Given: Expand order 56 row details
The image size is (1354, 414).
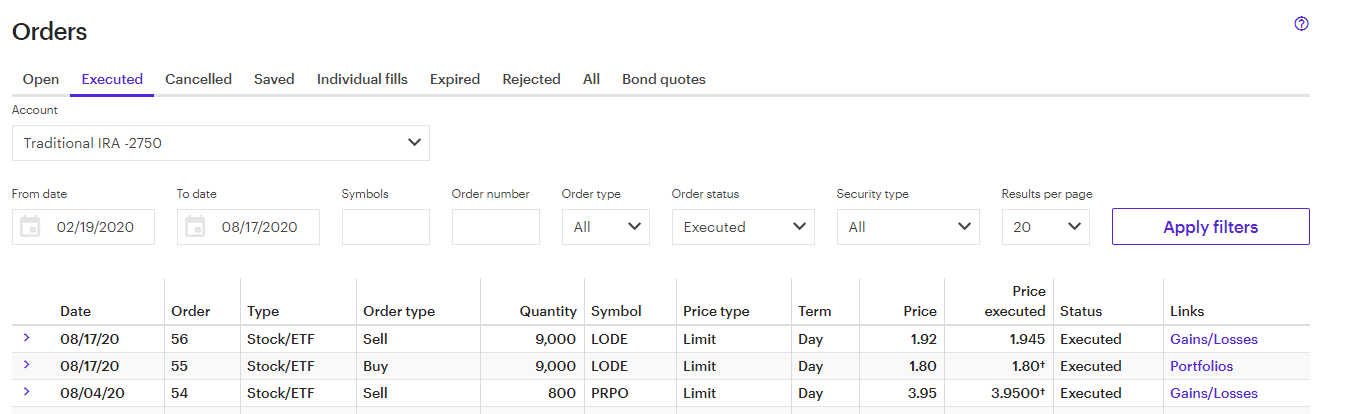Looking at the screenshot, I should coord(26,338).
